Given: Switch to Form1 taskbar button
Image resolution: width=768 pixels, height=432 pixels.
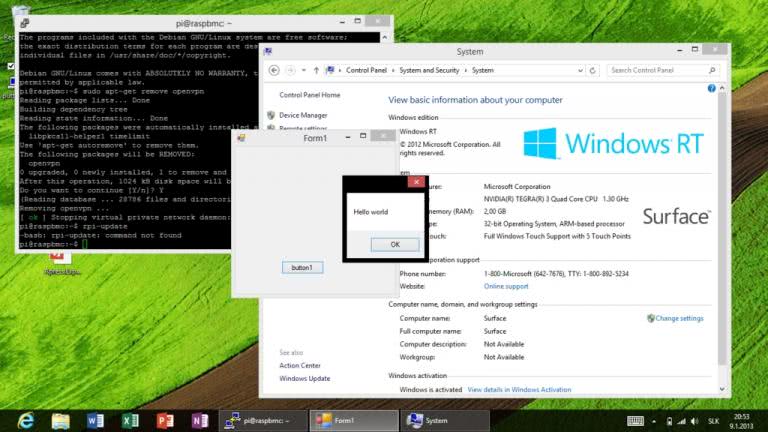Looking at the screenshot, I should pyautogui.click(x=354, y=421).
